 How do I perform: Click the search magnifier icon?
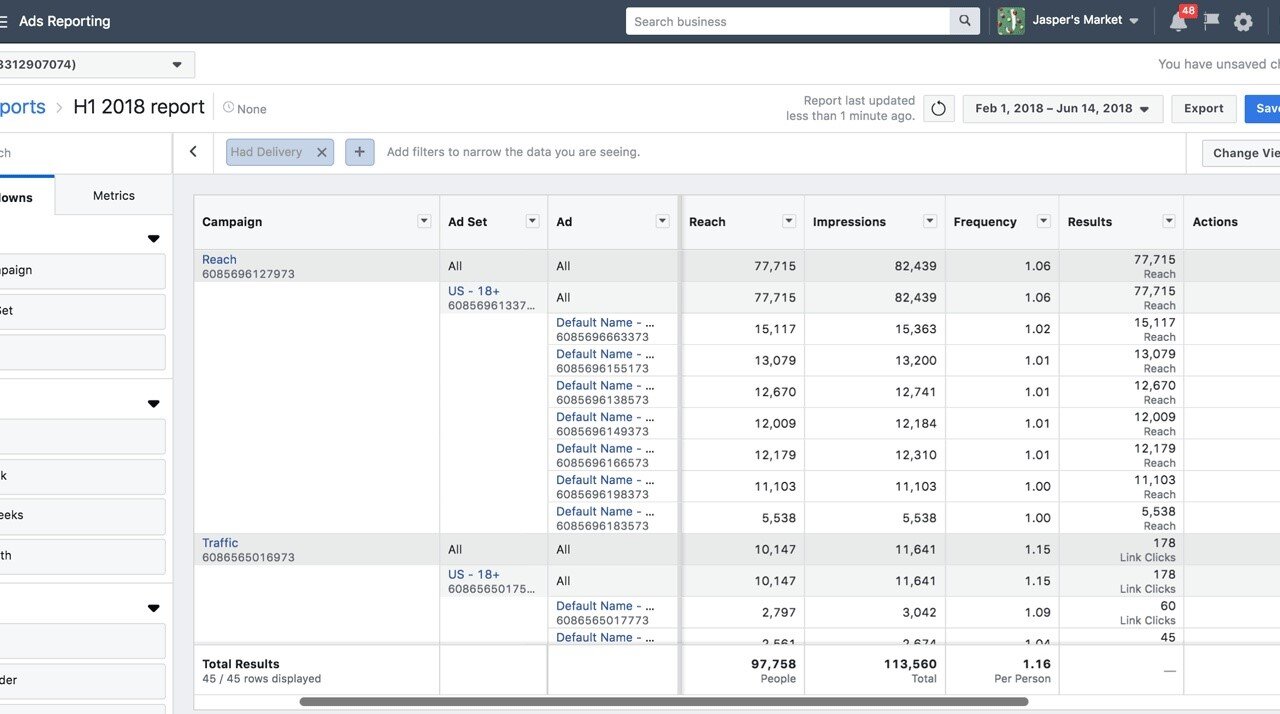tap(964, 21)
